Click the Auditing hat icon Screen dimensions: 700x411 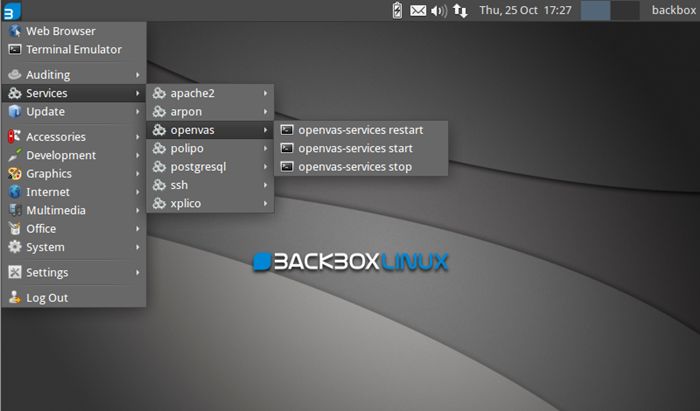[x=15, y=75]
